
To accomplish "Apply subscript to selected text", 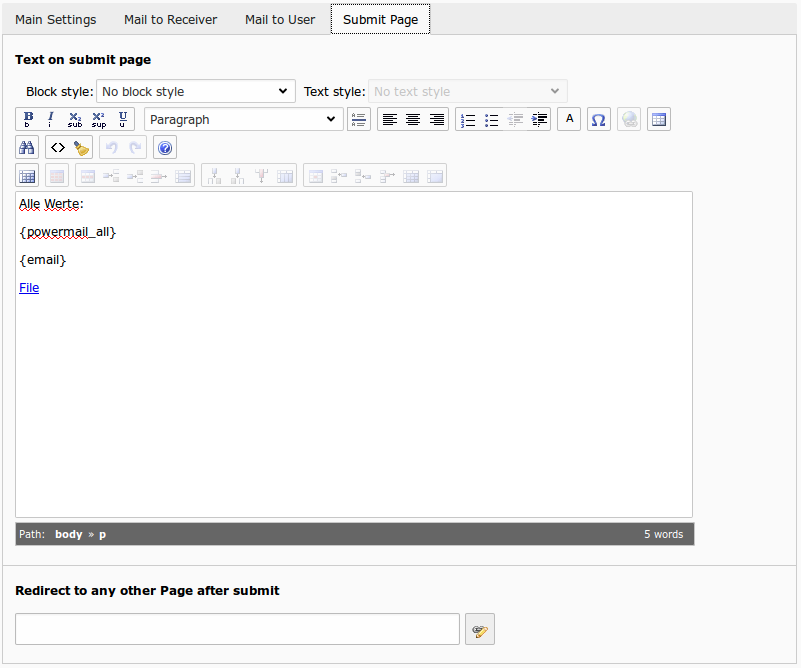I will 75,120.
